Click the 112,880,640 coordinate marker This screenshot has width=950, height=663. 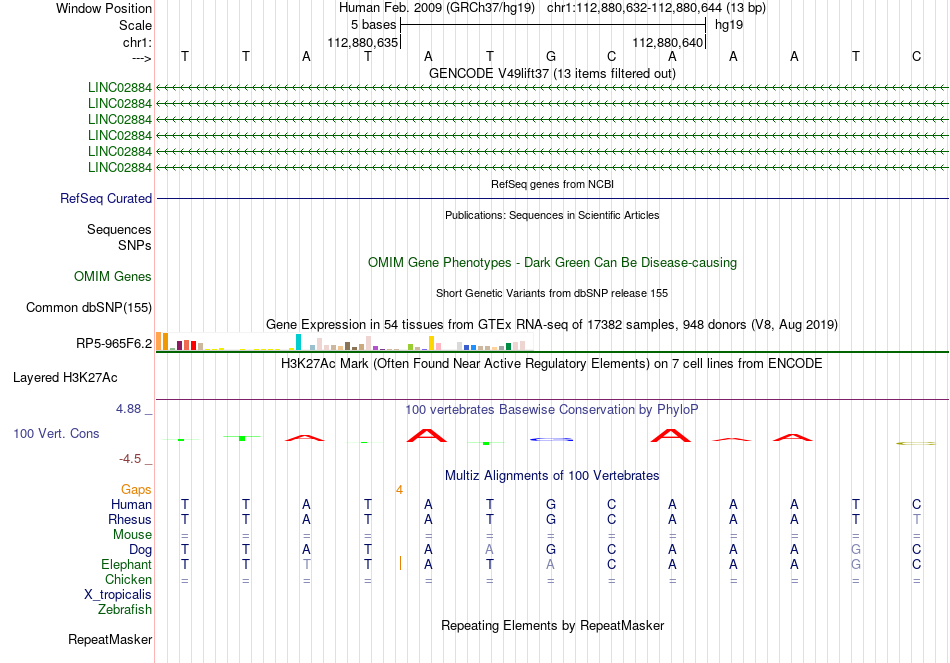(668, 42)
